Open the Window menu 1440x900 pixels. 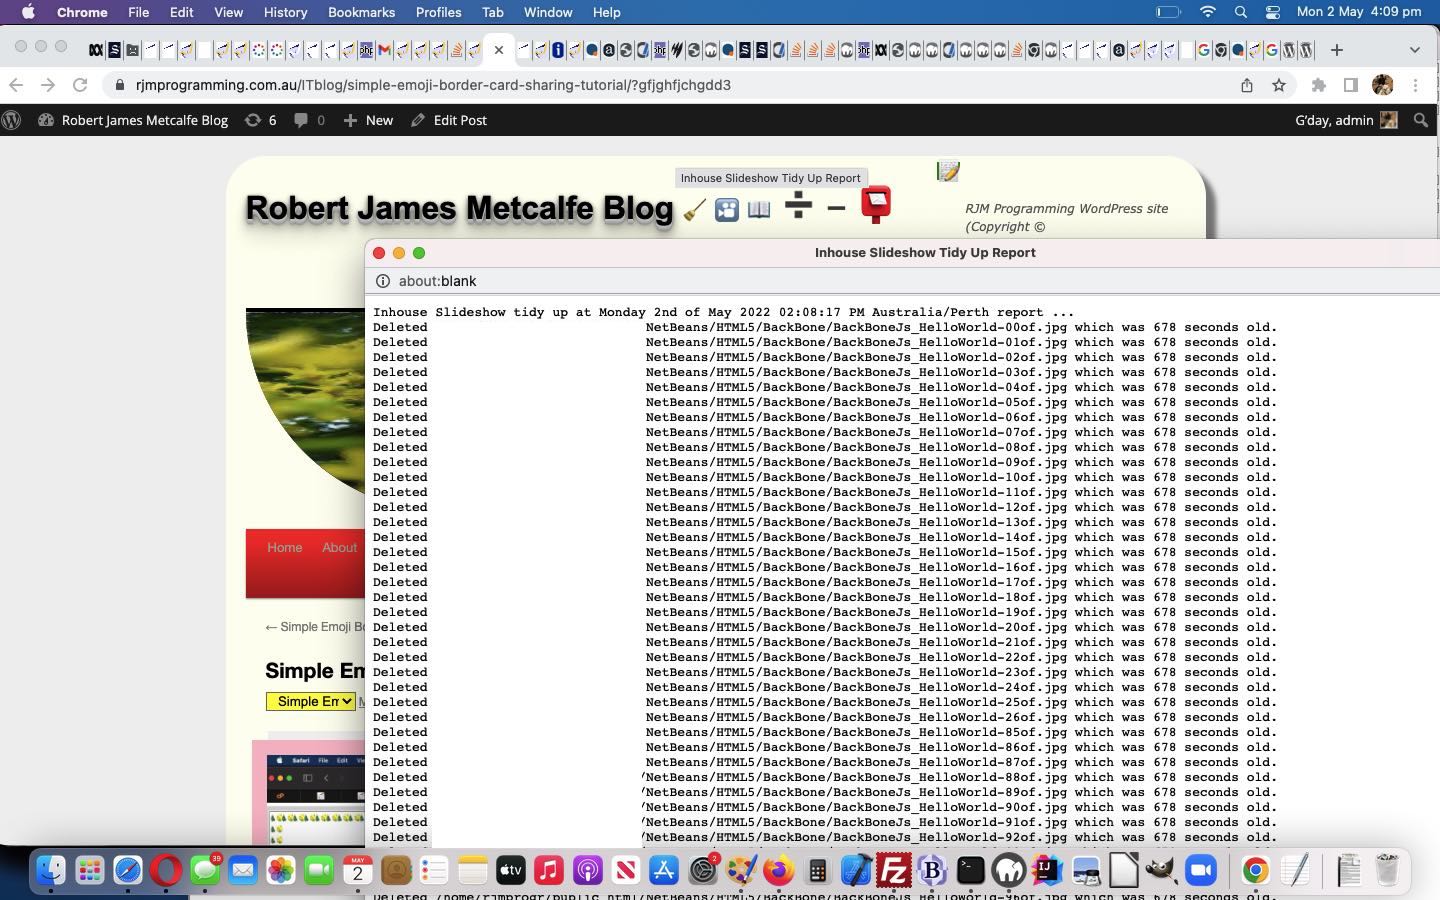click(548, 12)
